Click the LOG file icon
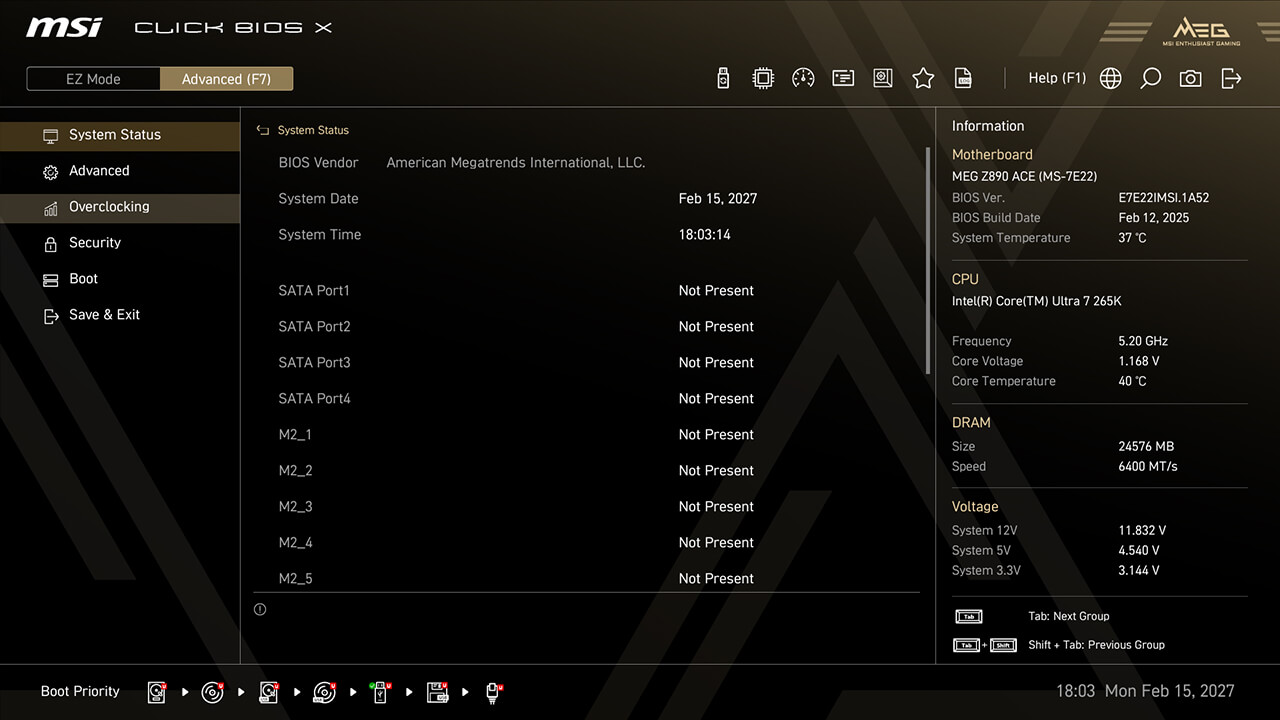Viewport: 1280px width, 720px height. 963,78
